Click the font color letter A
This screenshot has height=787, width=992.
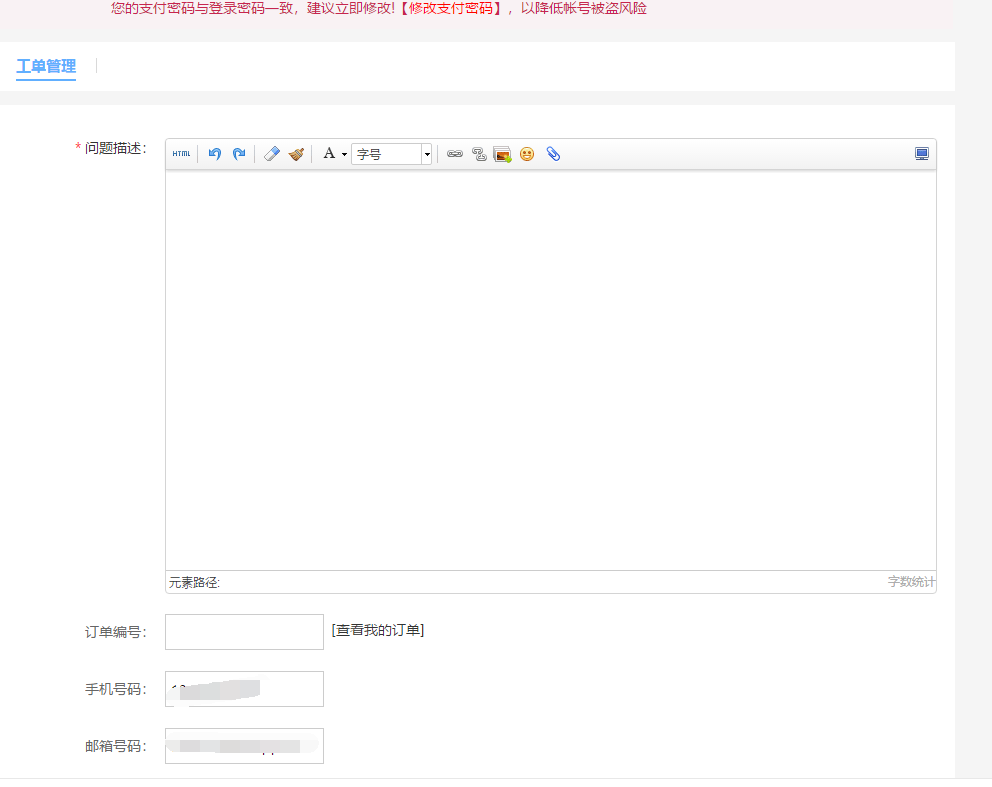coord(328,154)
